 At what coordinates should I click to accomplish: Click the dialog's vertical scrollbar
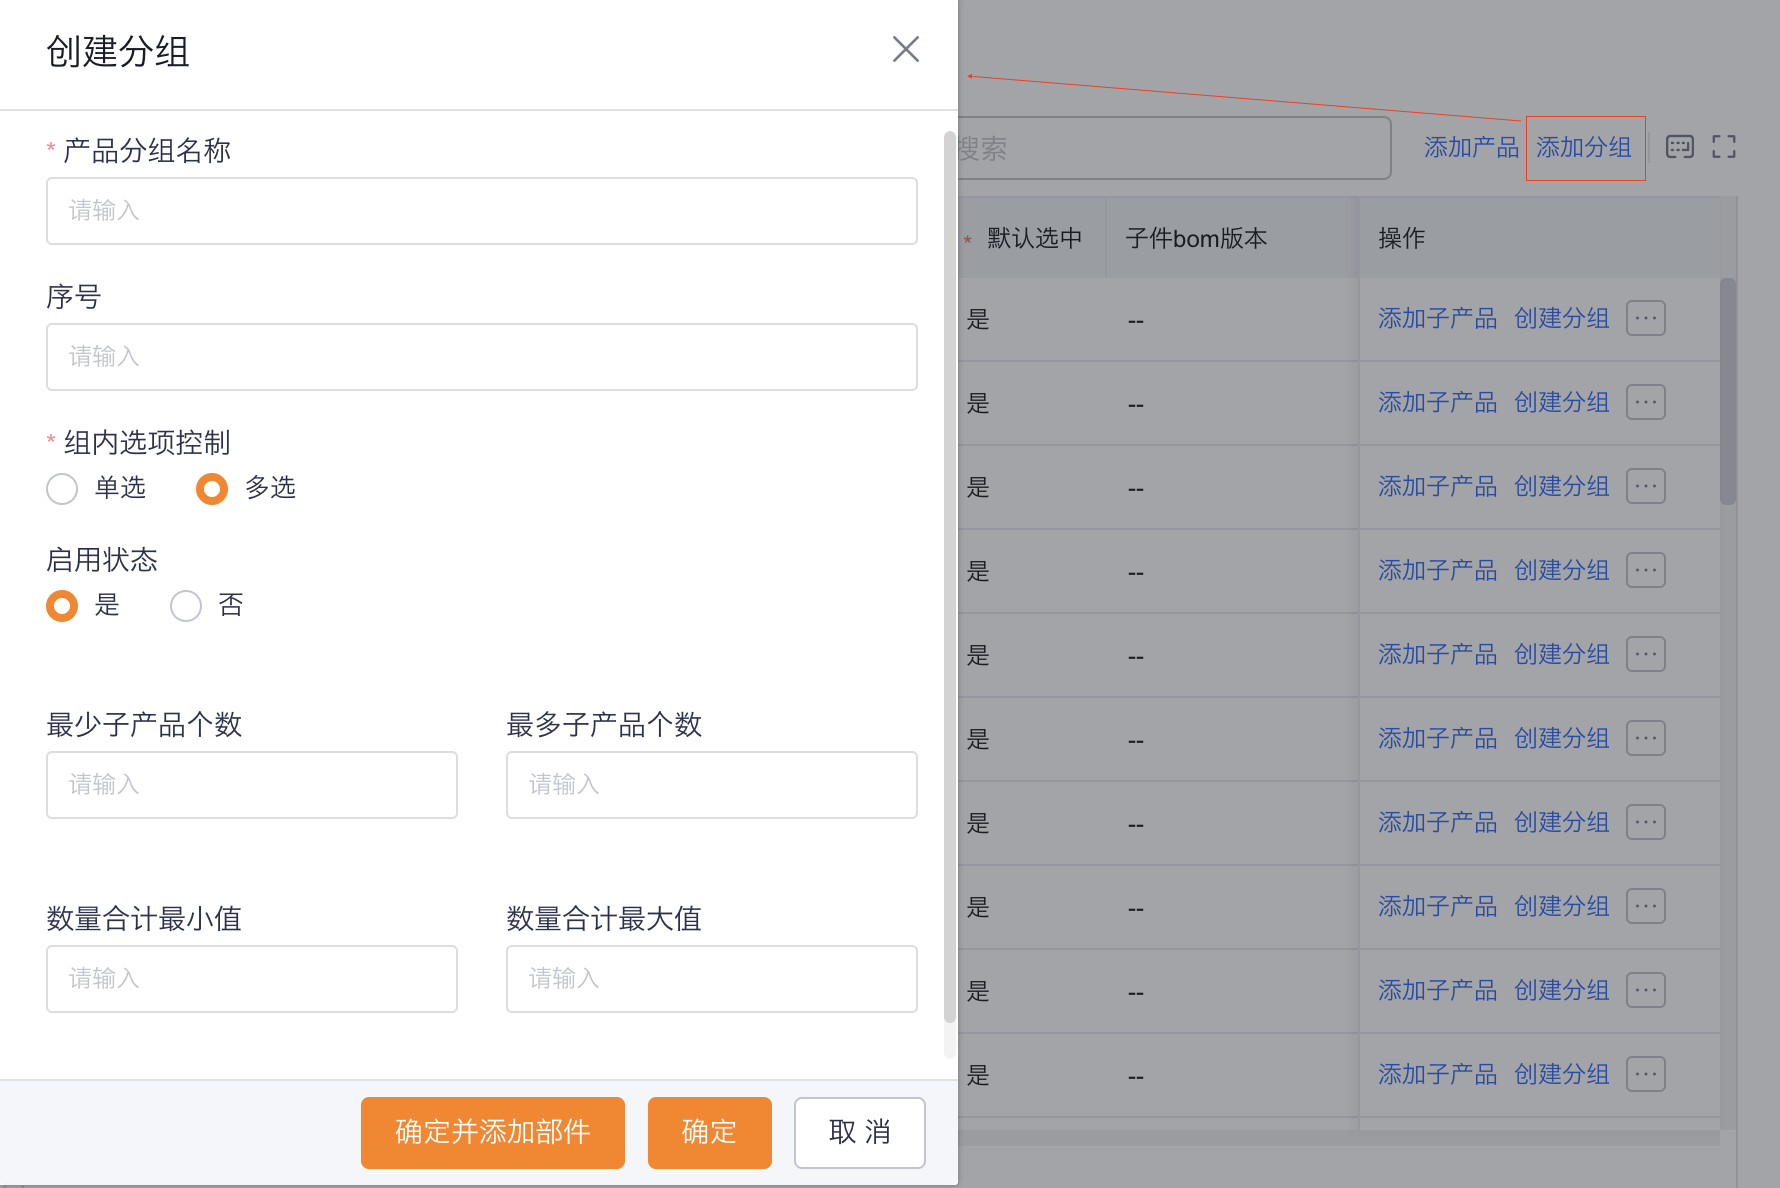(949, 576)
